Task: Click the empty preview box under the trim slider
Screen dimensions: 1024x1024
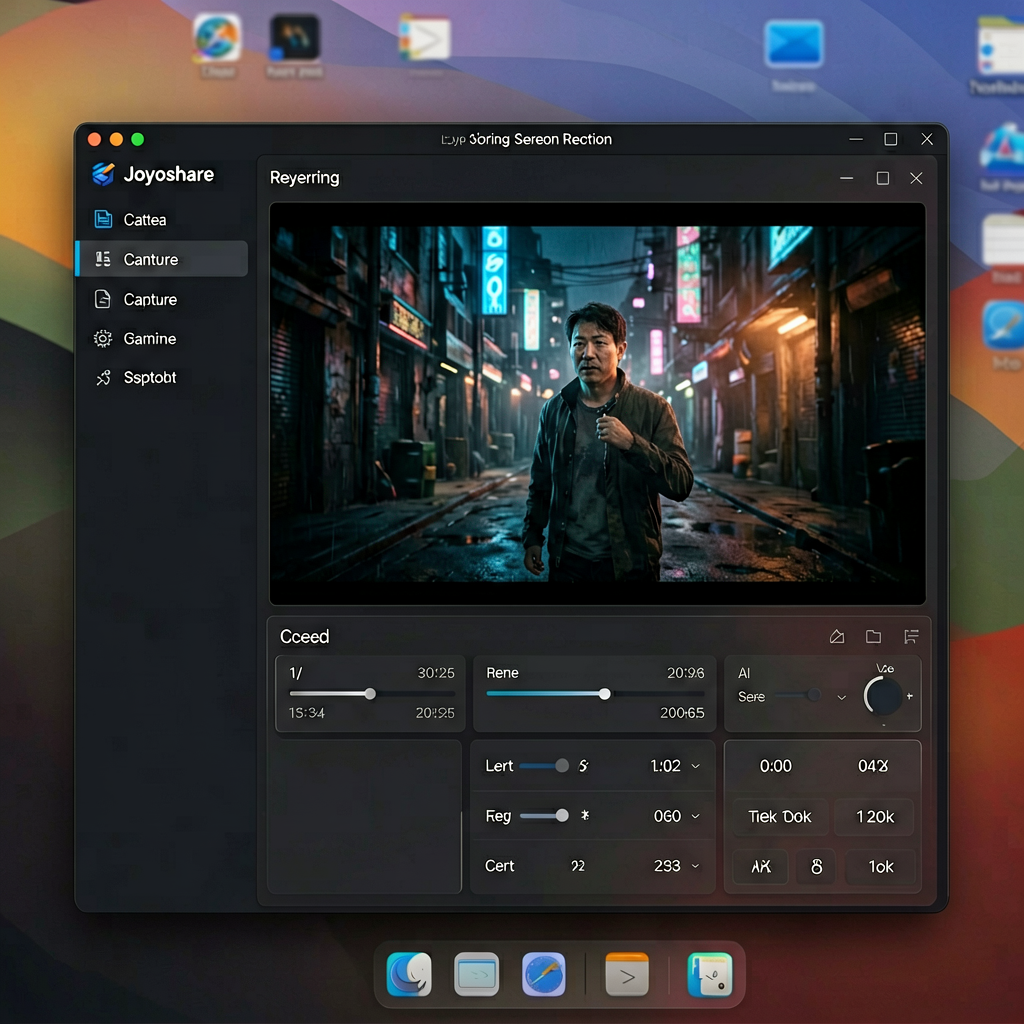Action: [x=364, y=816]
